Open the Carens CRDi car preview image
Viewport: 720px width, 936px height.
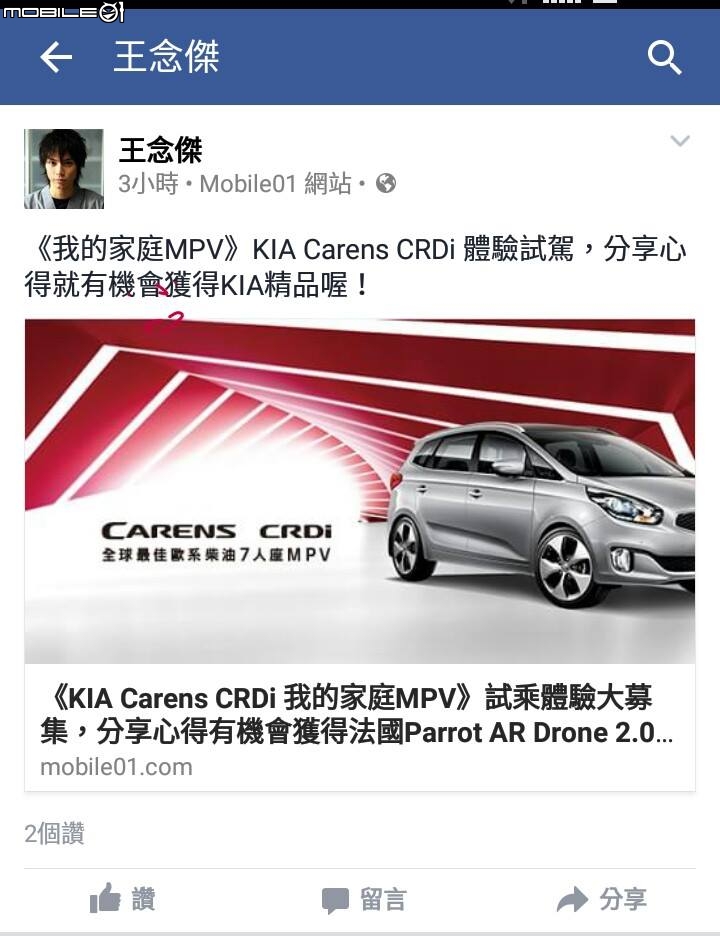[x=360, y=491]
